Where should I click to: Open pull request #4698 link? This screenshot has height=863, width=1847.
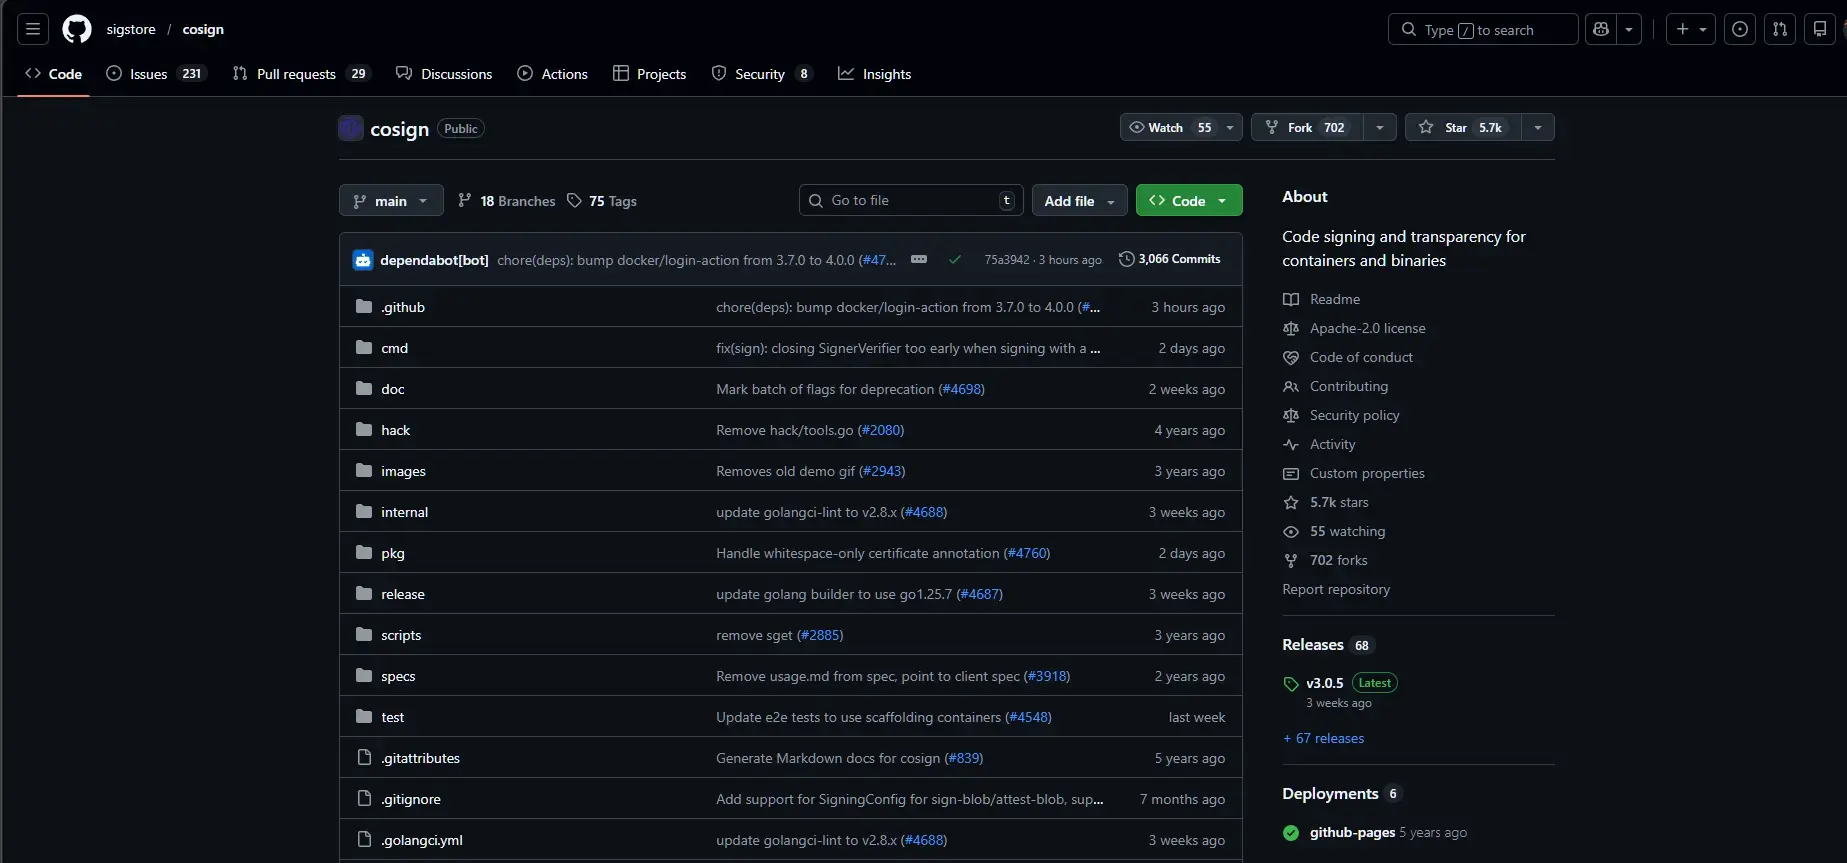pos(962,389)
